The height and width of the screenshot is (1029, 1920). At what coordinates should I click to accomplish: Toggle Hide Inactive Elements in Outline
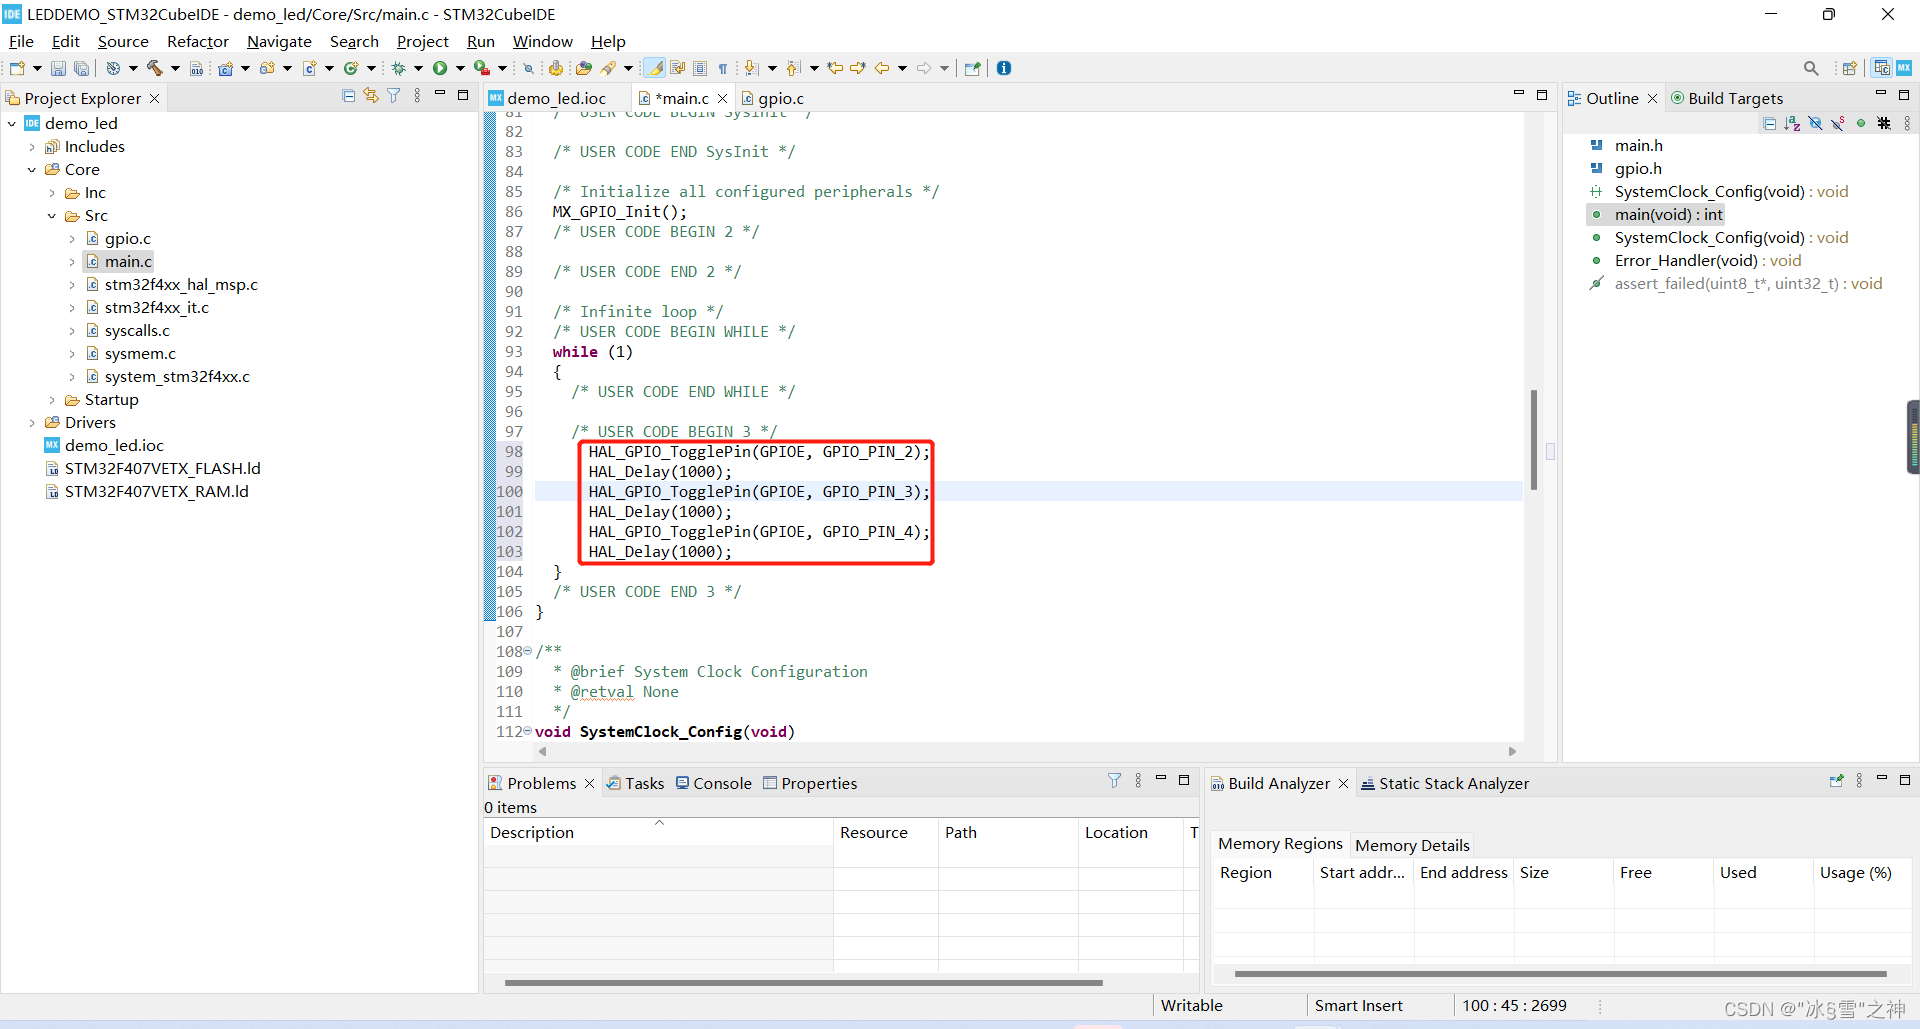[x=1884, y=123]
